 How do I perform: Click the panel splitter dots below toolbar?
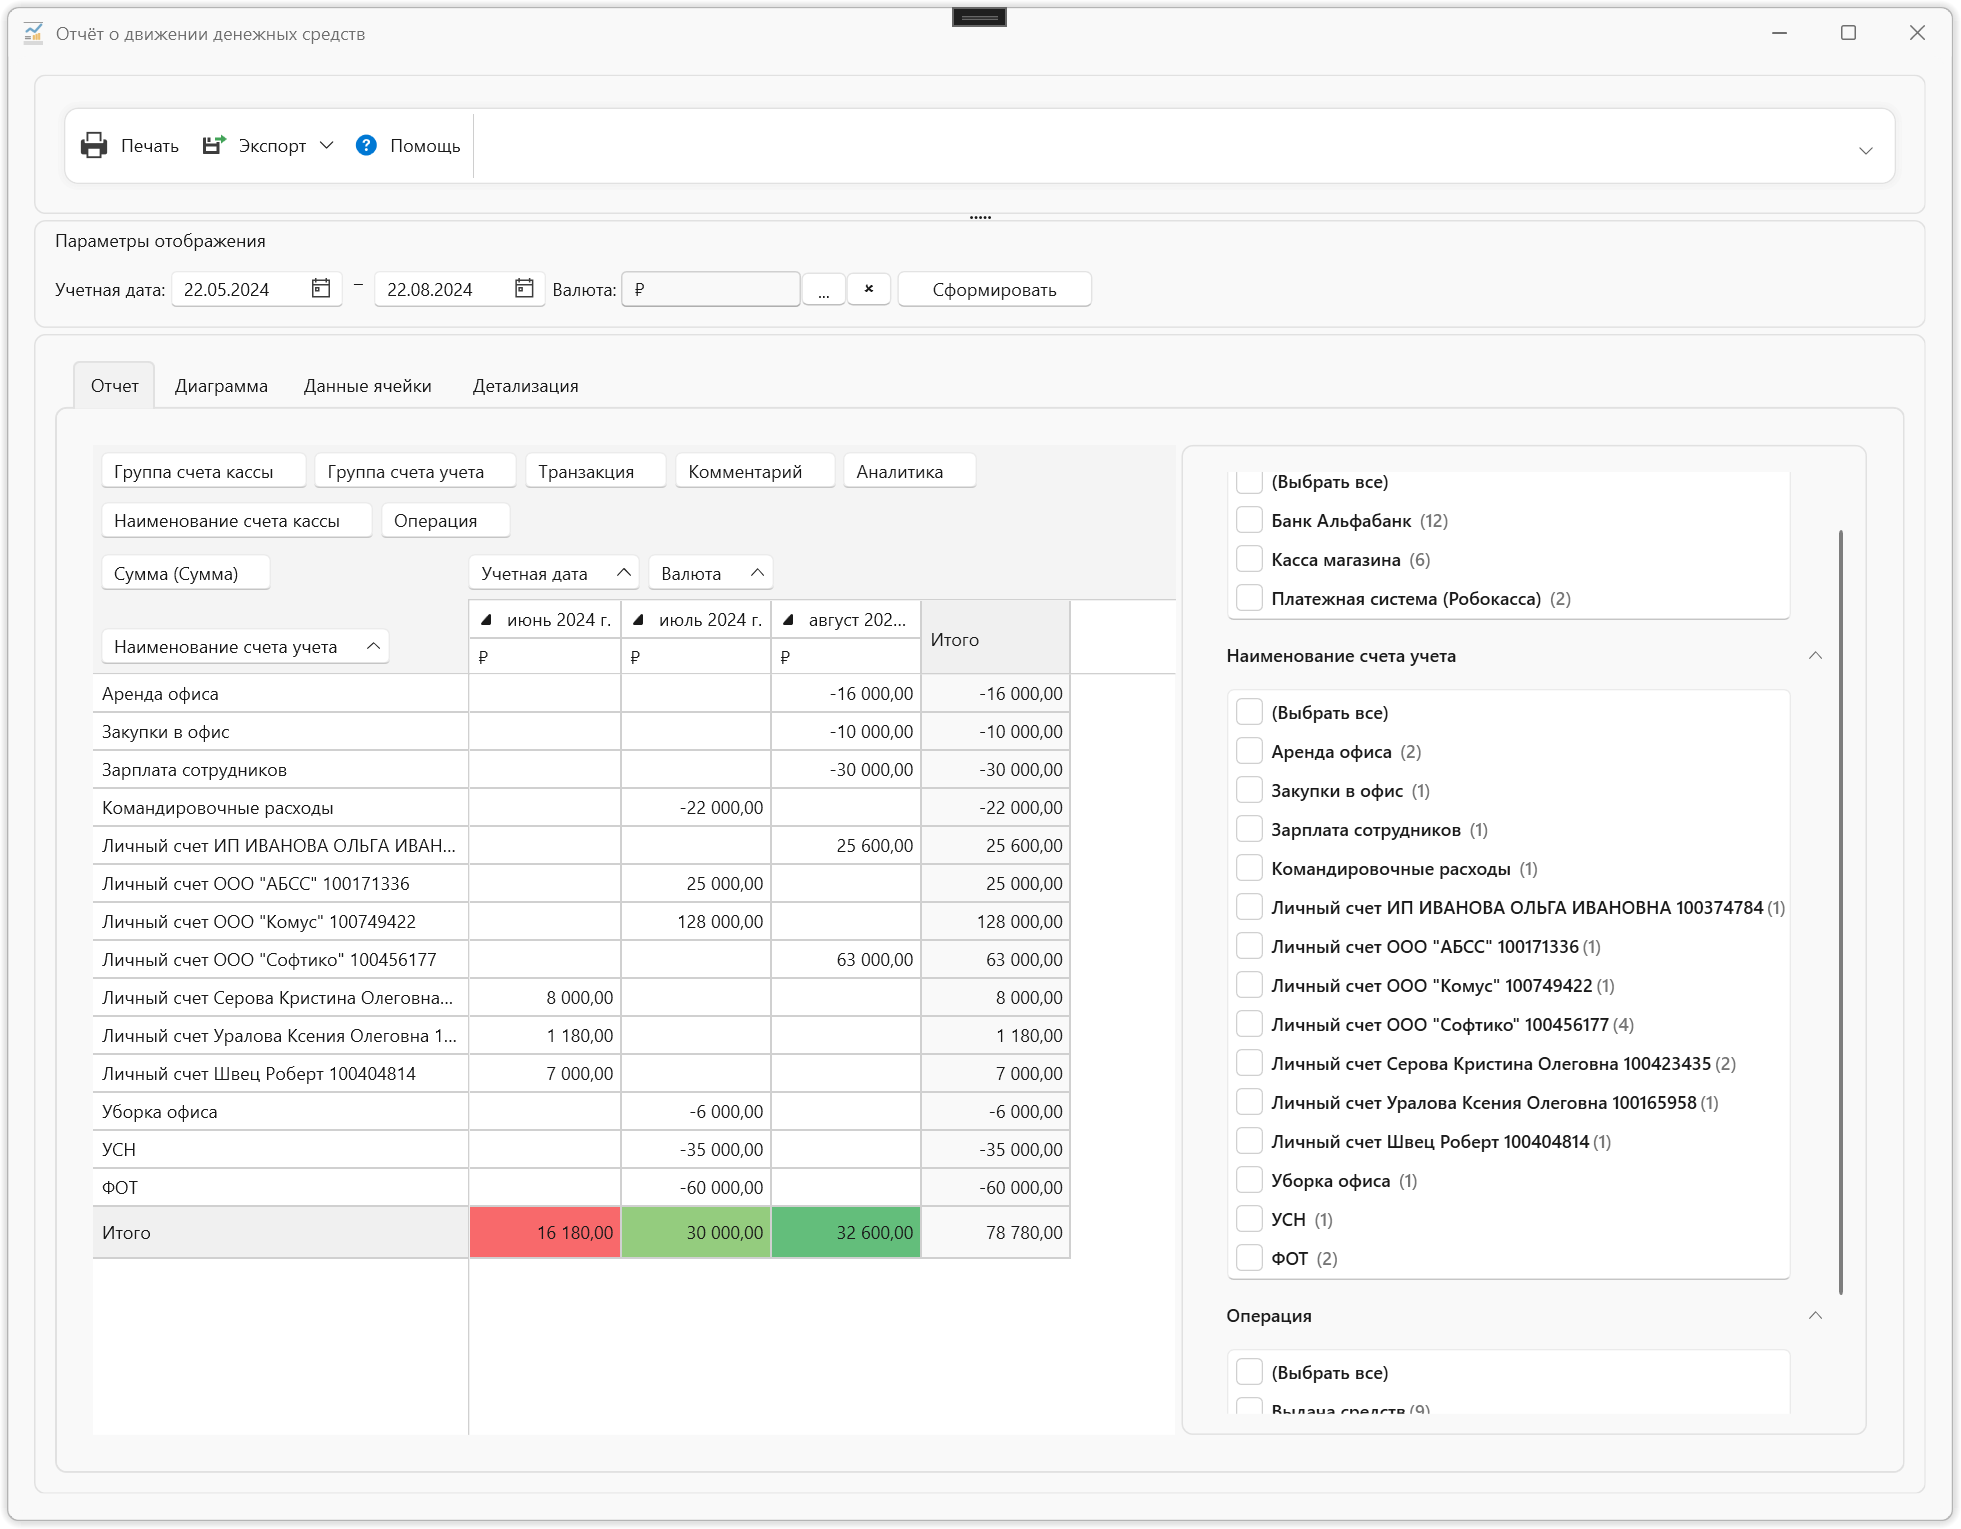point(980,217)
